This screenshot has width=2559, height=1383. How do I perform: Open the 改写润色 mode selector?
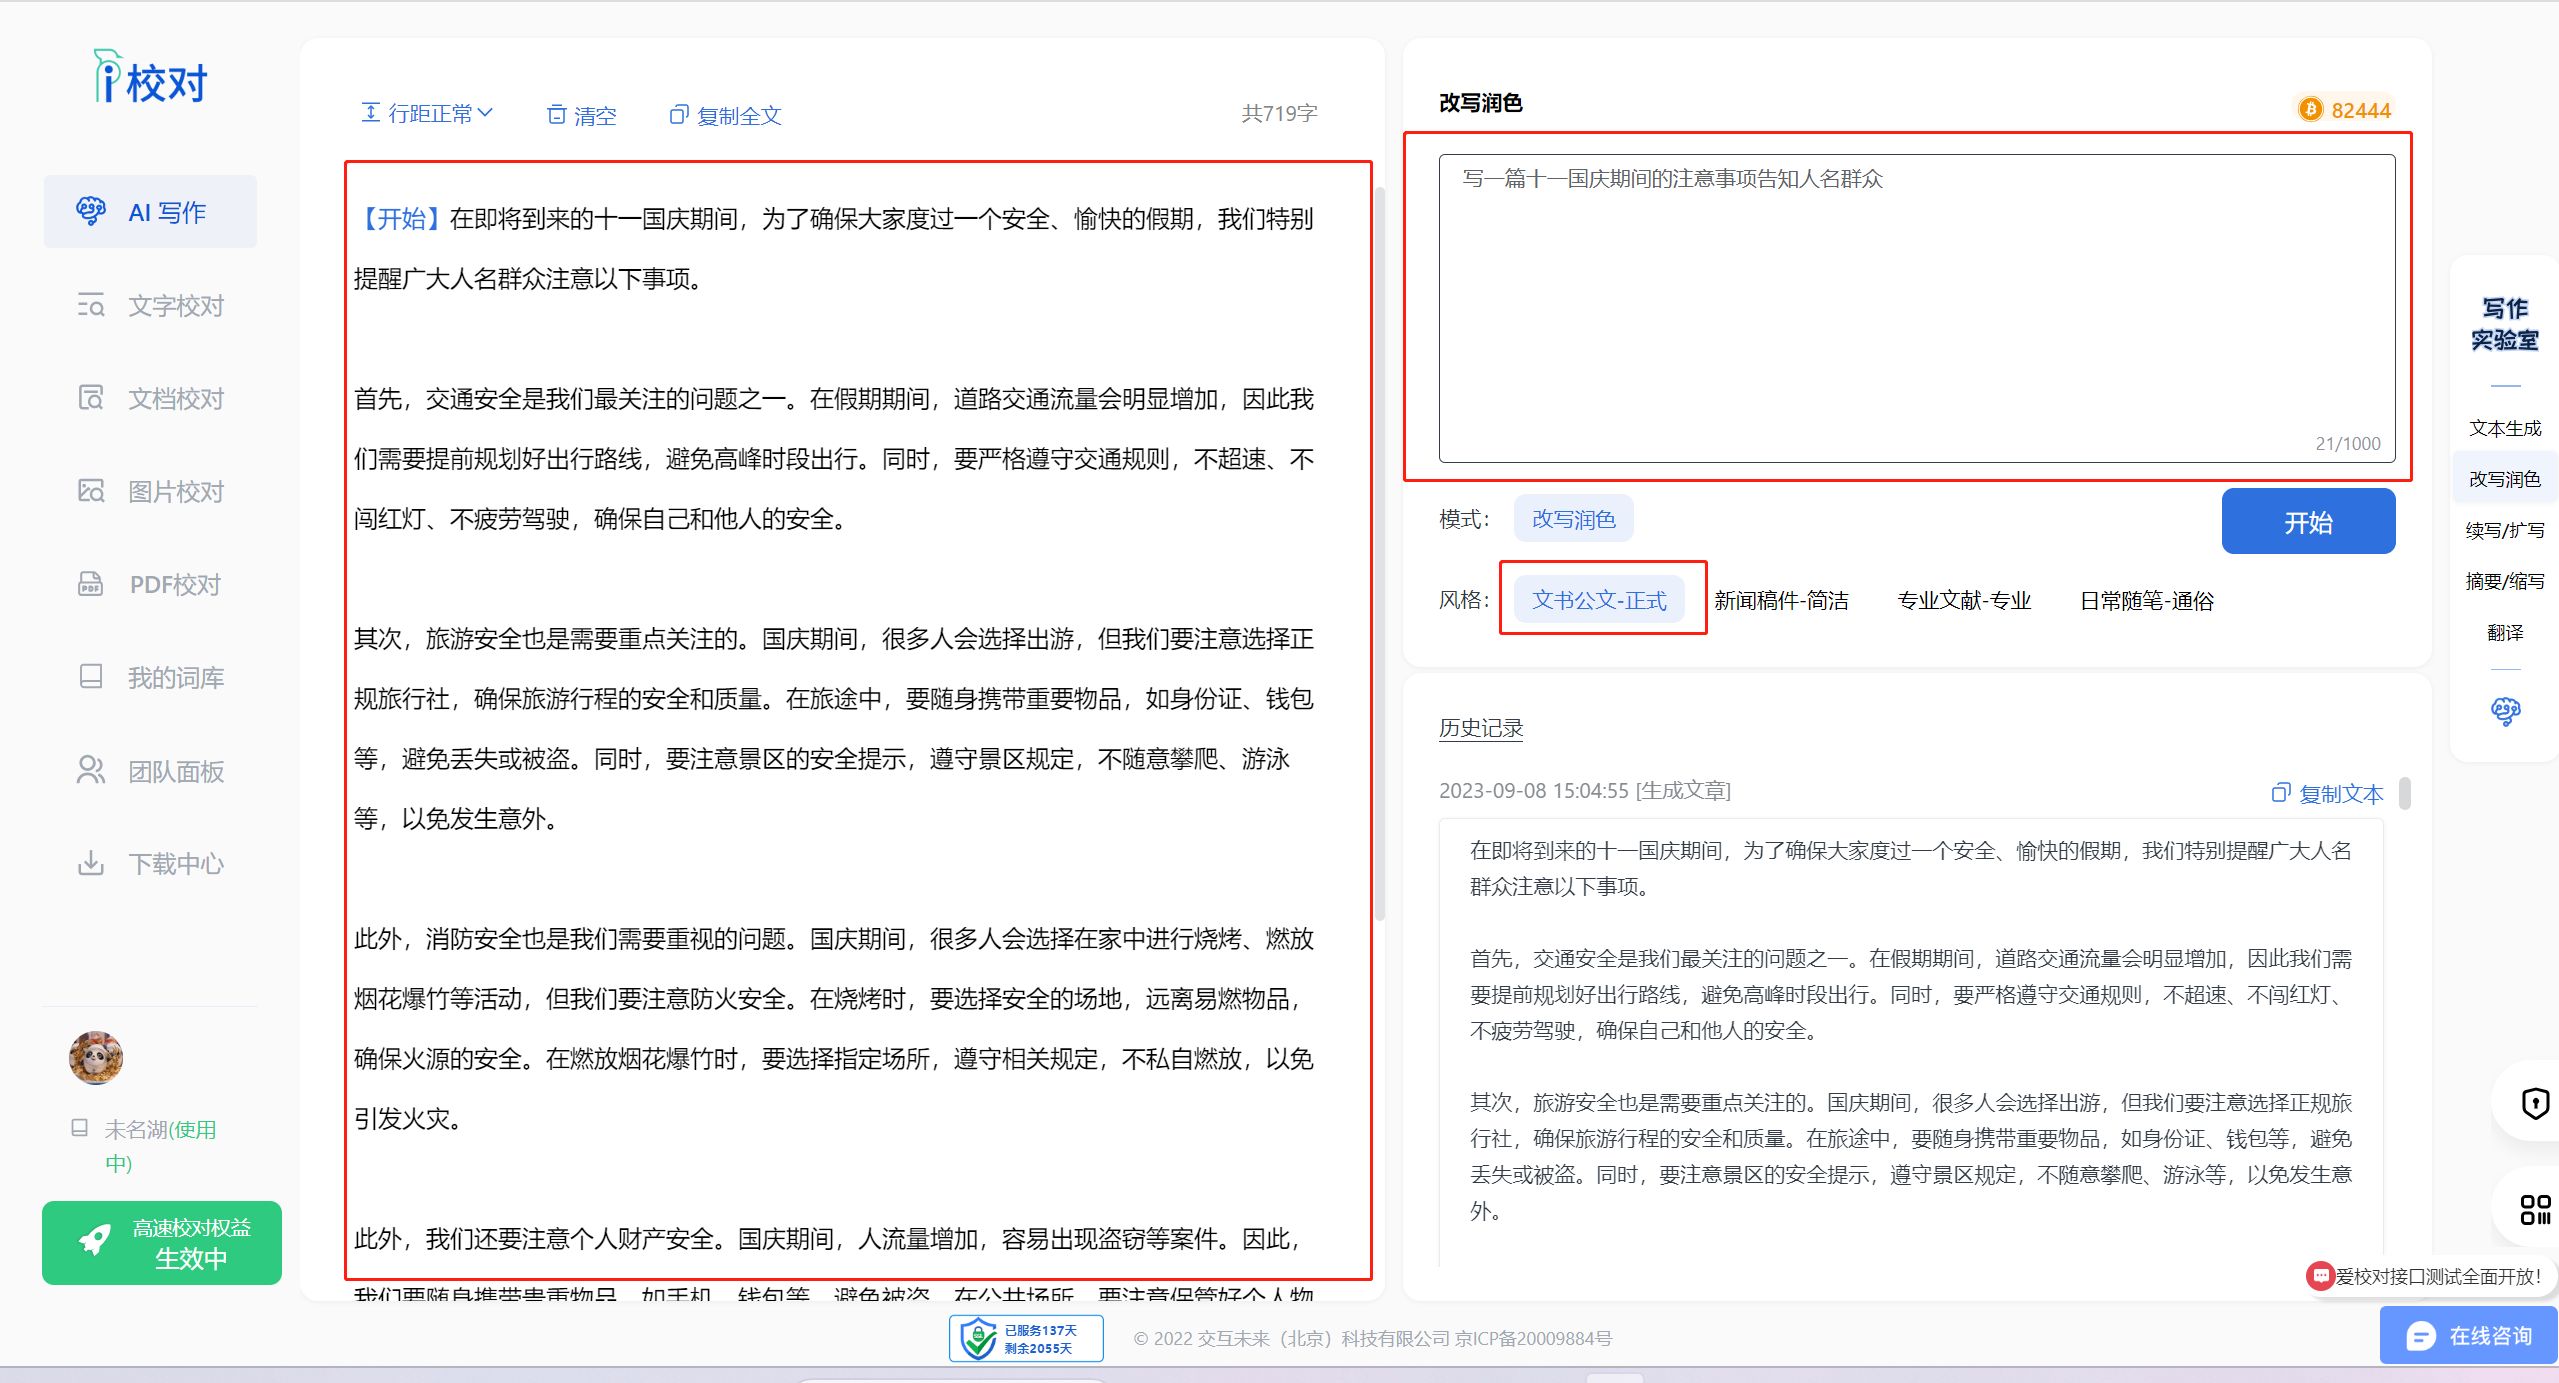(x=1573, y=519)
